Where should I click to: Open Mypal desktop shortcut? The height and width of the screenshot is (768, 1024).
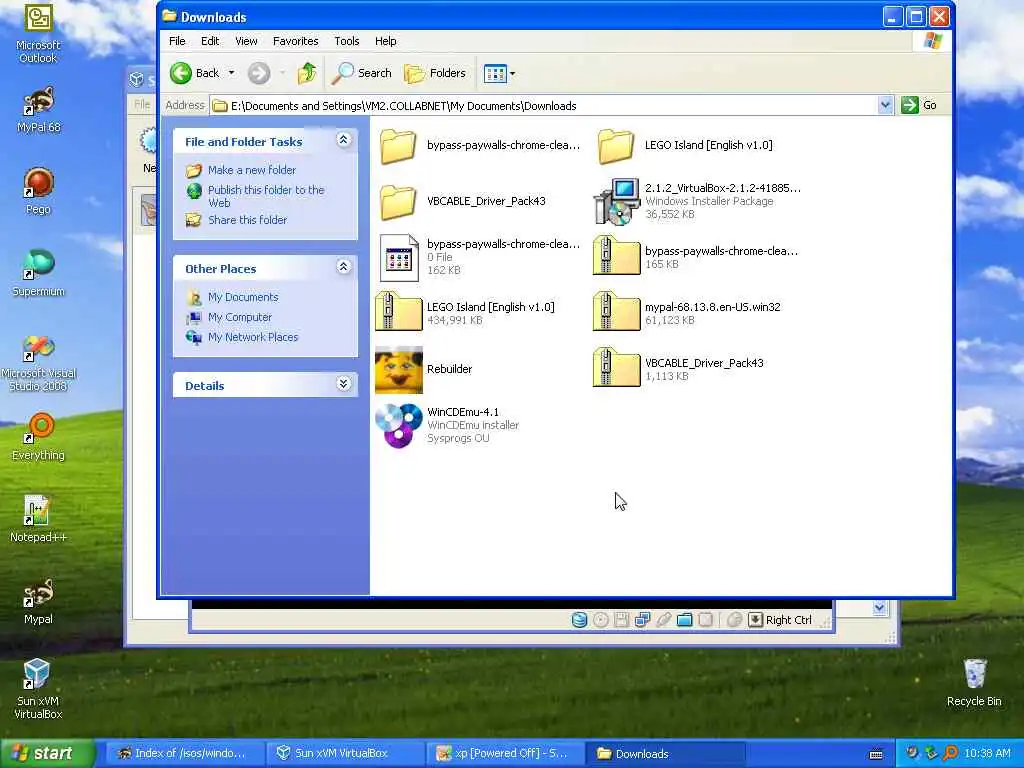click(x=39, y=601)
